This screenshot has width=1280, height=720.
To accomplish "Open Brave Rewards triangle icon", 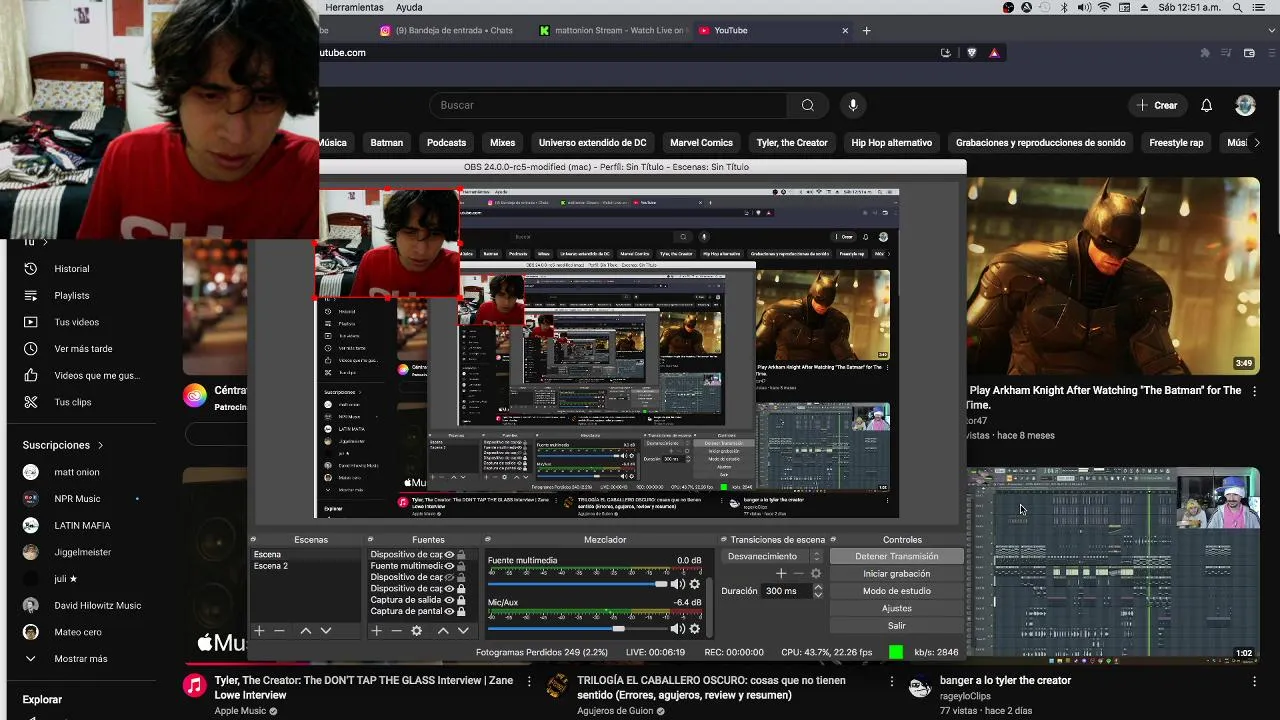I will (994, 53).
